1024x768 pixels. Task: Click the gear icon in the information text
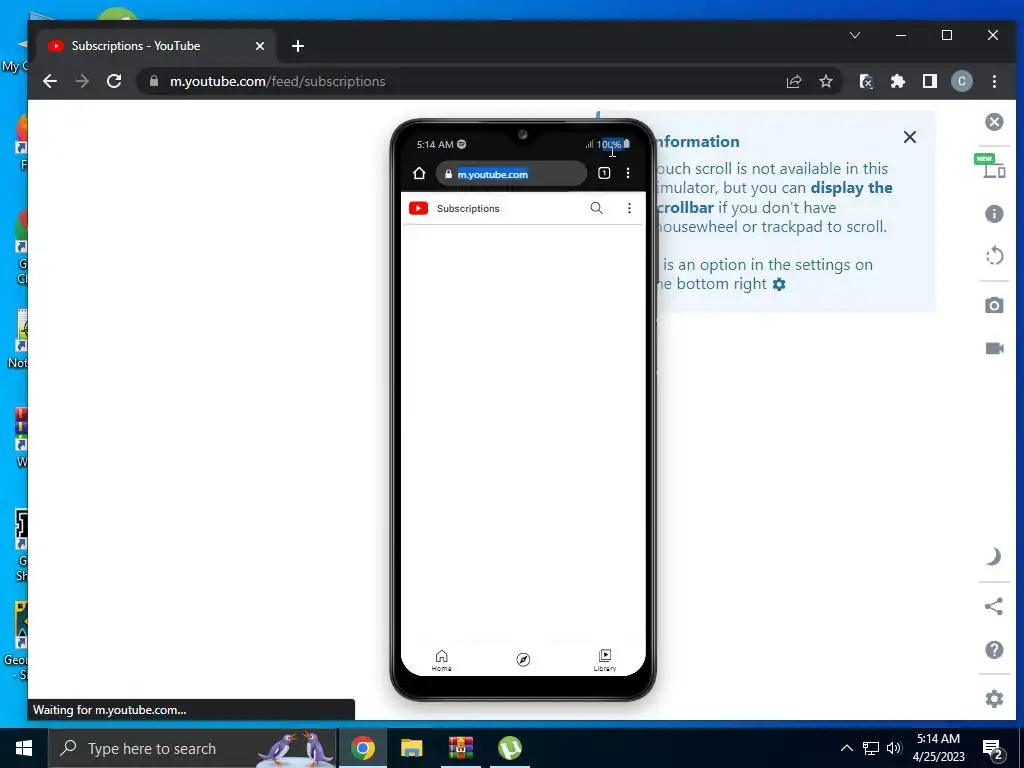pyautogui.click(x=779, y=284)
